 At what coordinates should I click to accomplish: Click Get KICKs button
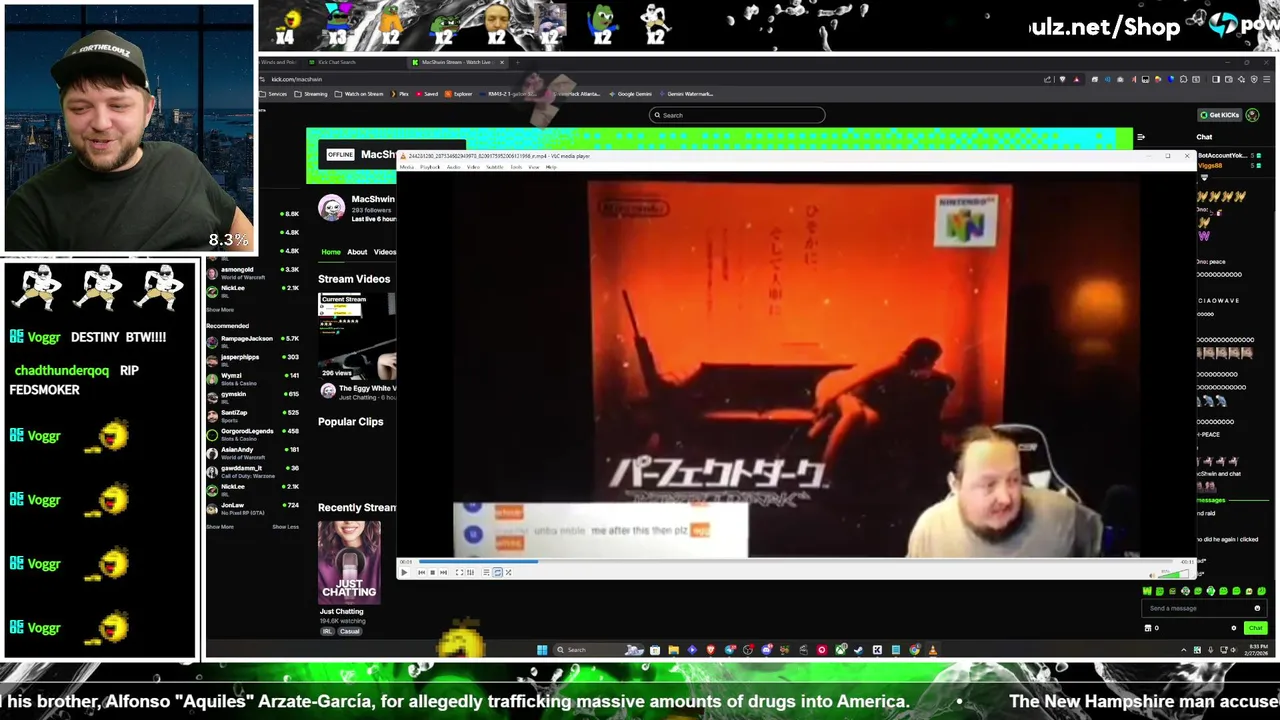click(x=1220, y=115)
